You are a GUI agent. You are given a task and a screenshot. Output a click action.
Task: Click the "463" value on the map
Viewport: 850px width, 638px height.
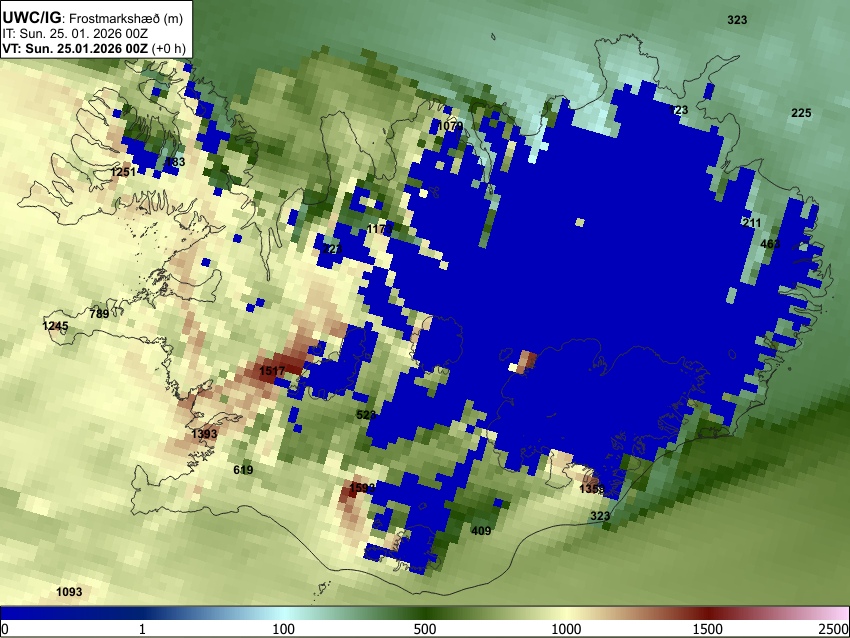click(770, 244)
